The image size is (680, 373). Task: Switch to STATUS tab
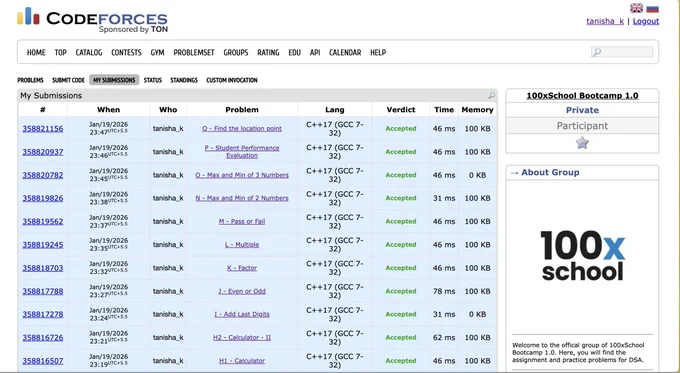[153, 80]
